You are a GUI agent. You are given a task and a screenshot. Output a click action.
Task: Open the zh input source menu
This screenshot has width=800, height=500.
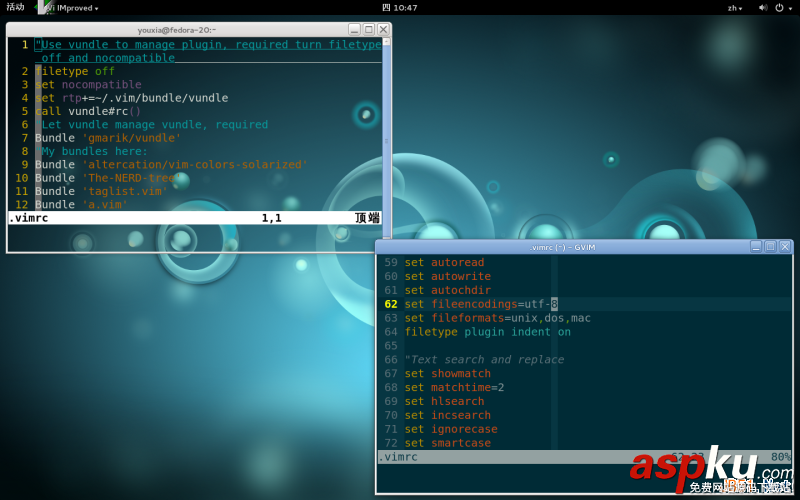click(735, 8)
